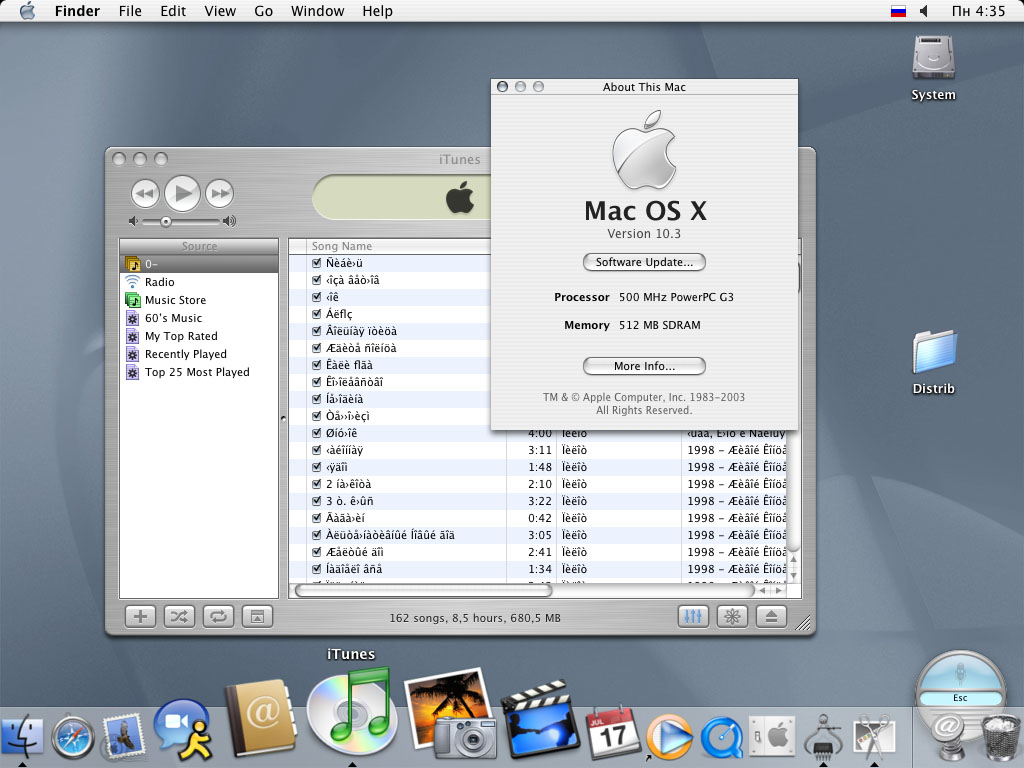Click the menu bar clock
Image resolution: width=1024 pixels, height=768 pixels.
[978, 11]
